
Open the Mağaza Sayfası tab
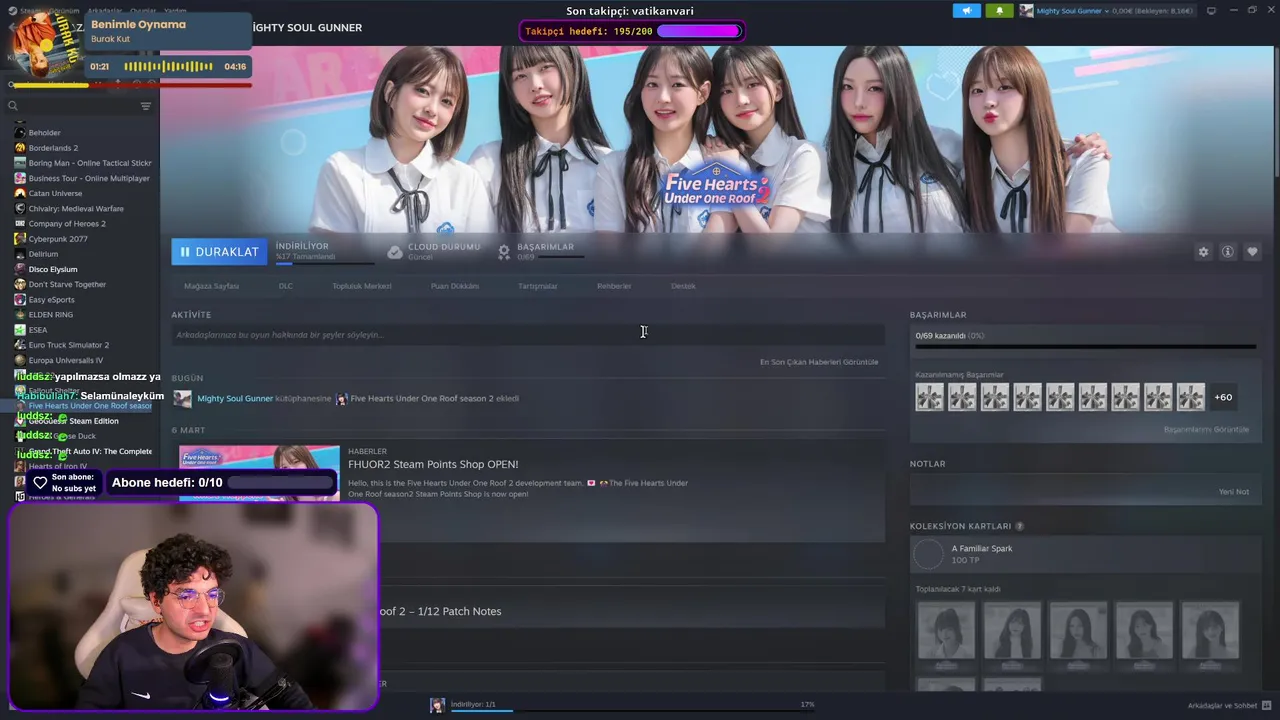point(211,286)
